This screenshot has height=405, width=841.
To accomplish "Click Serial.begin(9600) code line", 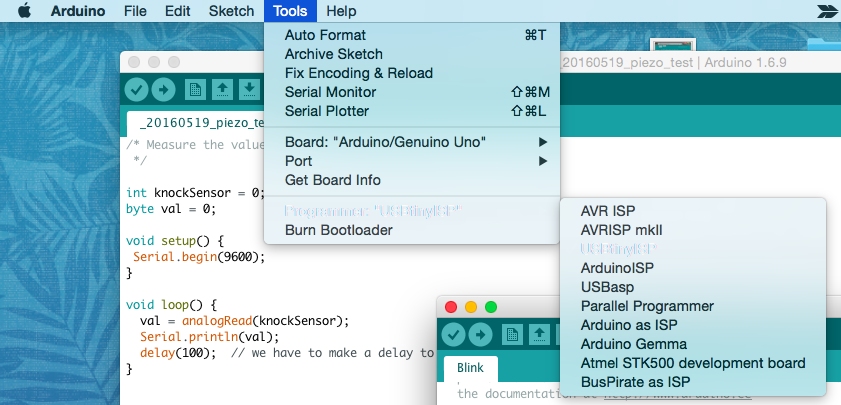I will 199,256.
